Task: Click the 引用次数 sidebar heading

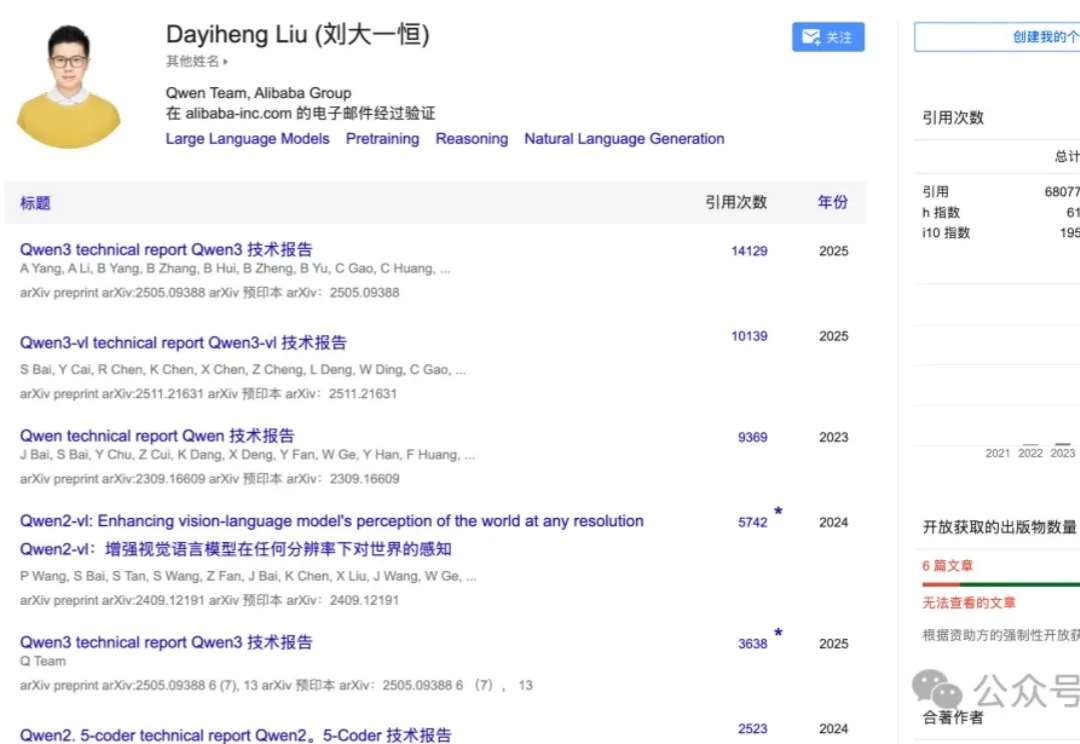Action: tap(953, 118)
